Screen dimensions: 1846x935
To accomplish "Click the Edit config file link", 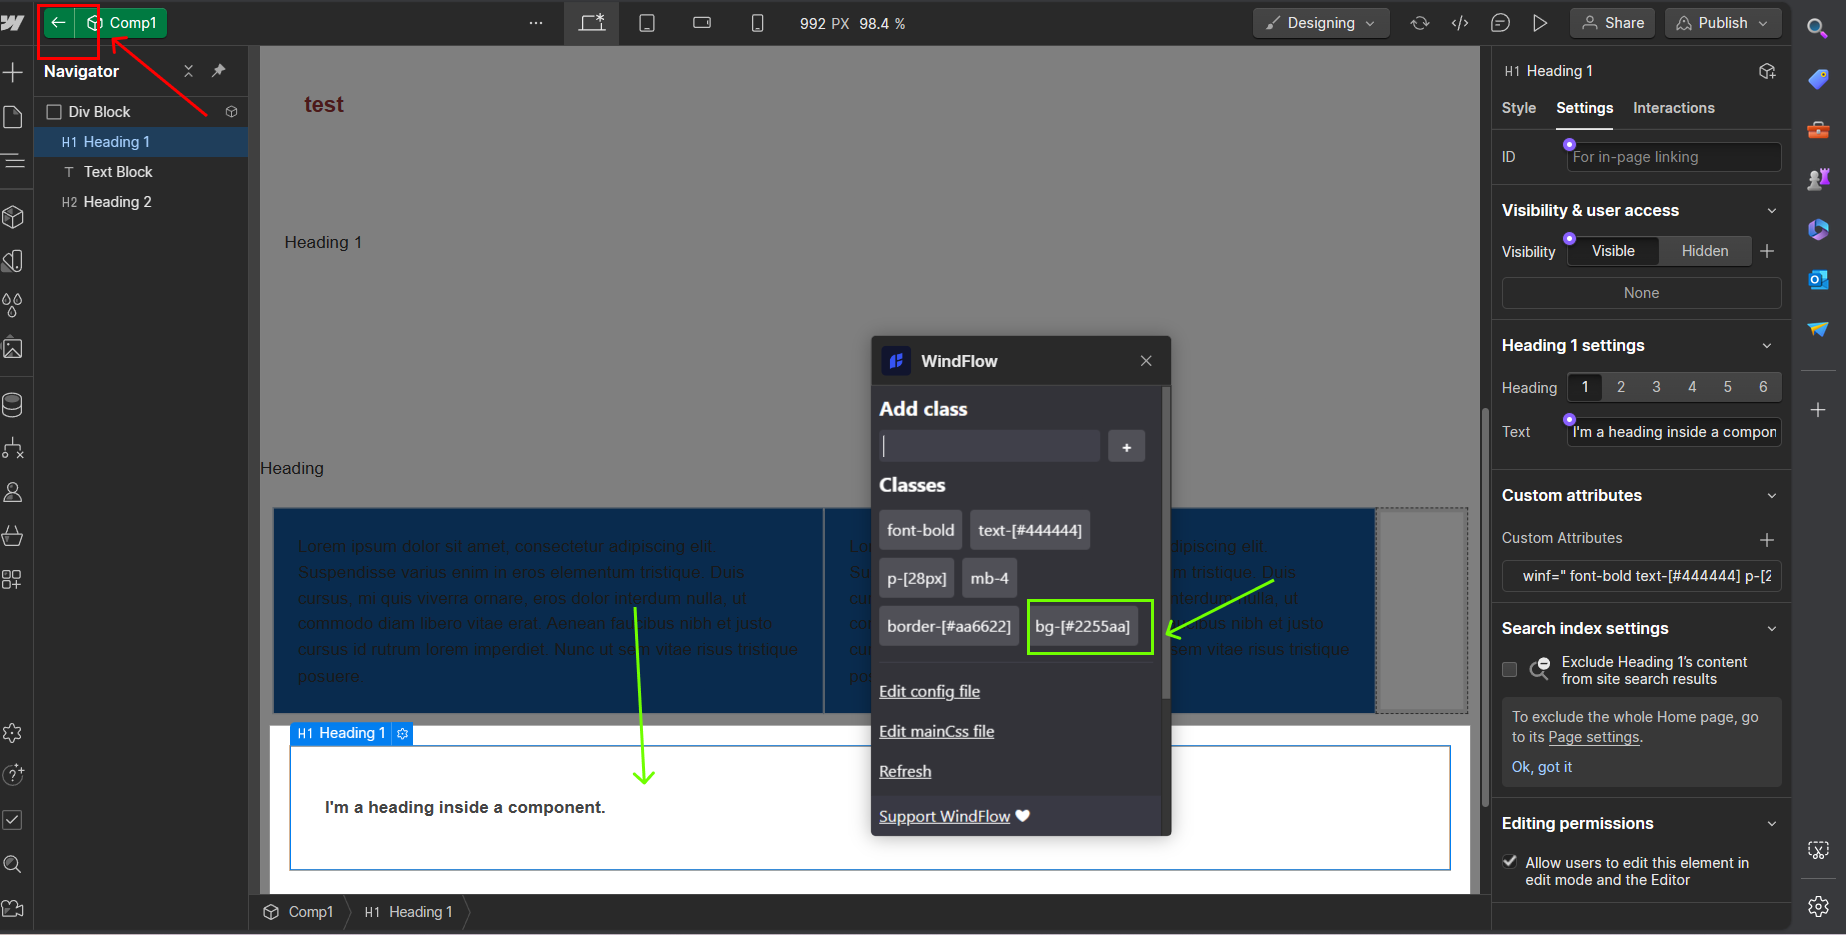I will point(929,692).
